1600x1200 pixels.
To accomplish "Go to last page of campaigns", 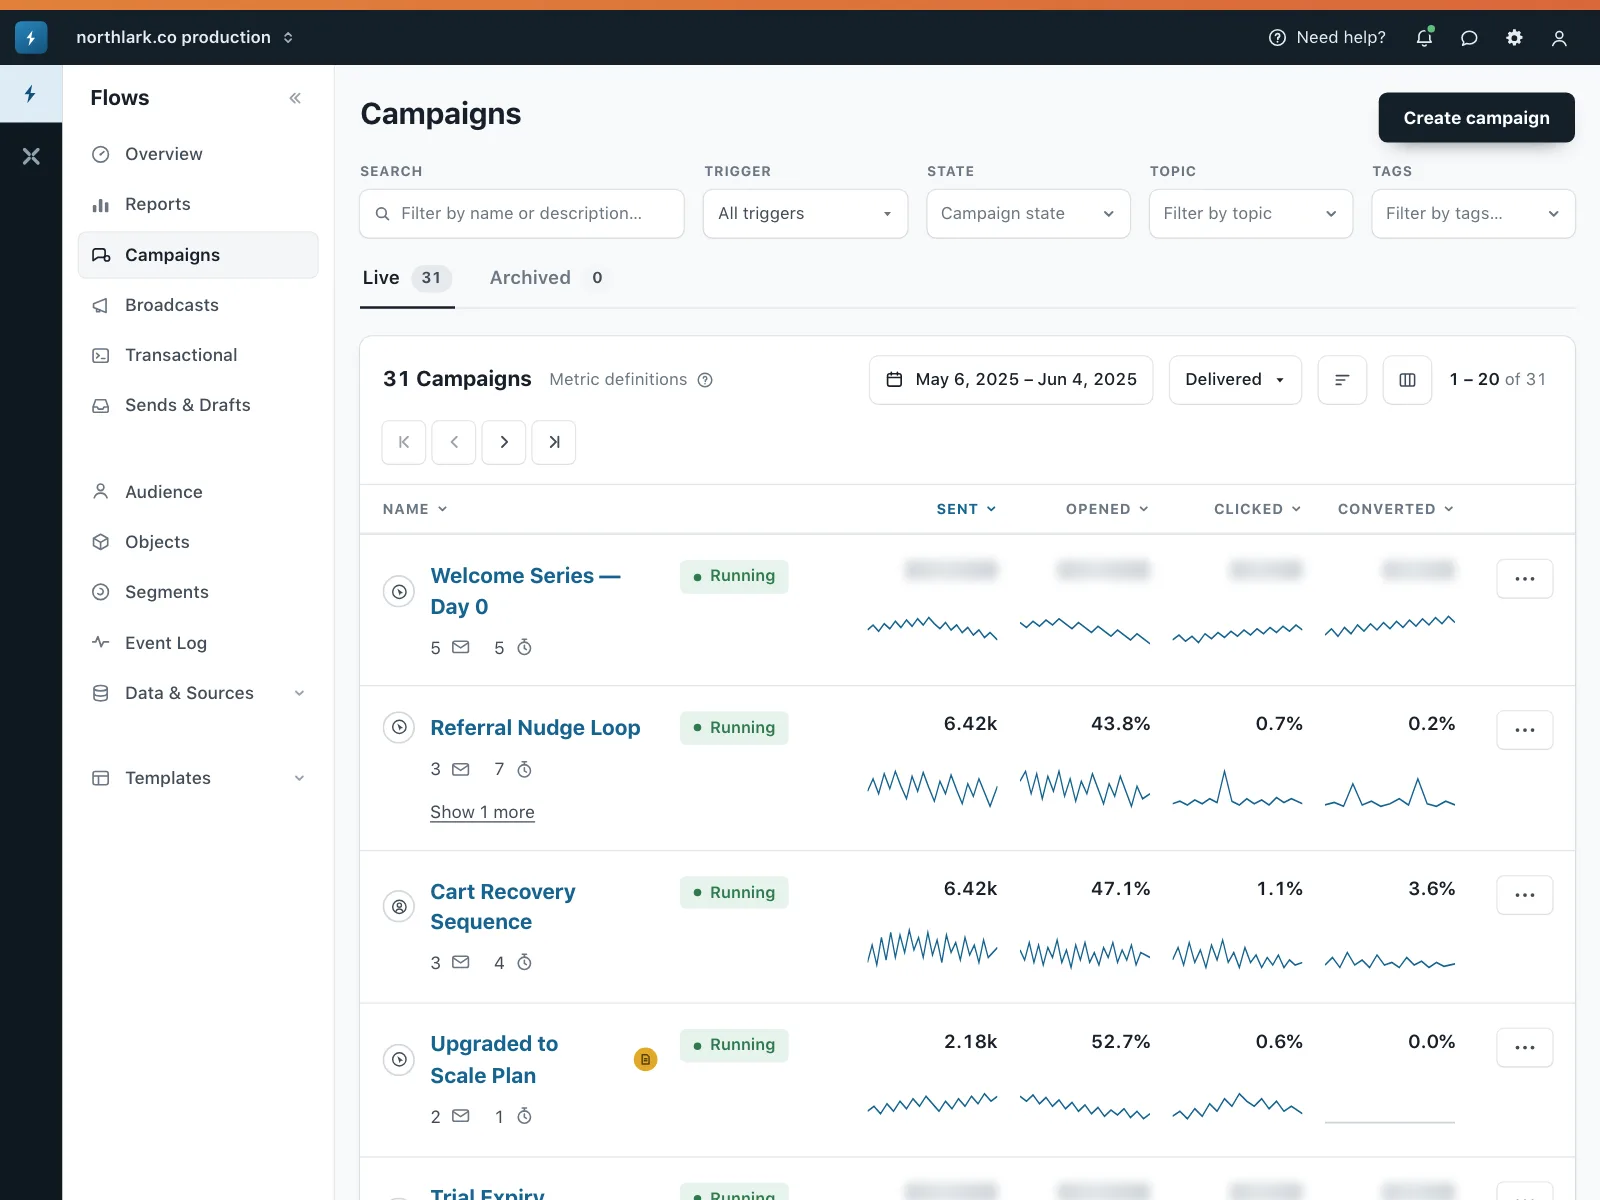I will tap(554, 442).
